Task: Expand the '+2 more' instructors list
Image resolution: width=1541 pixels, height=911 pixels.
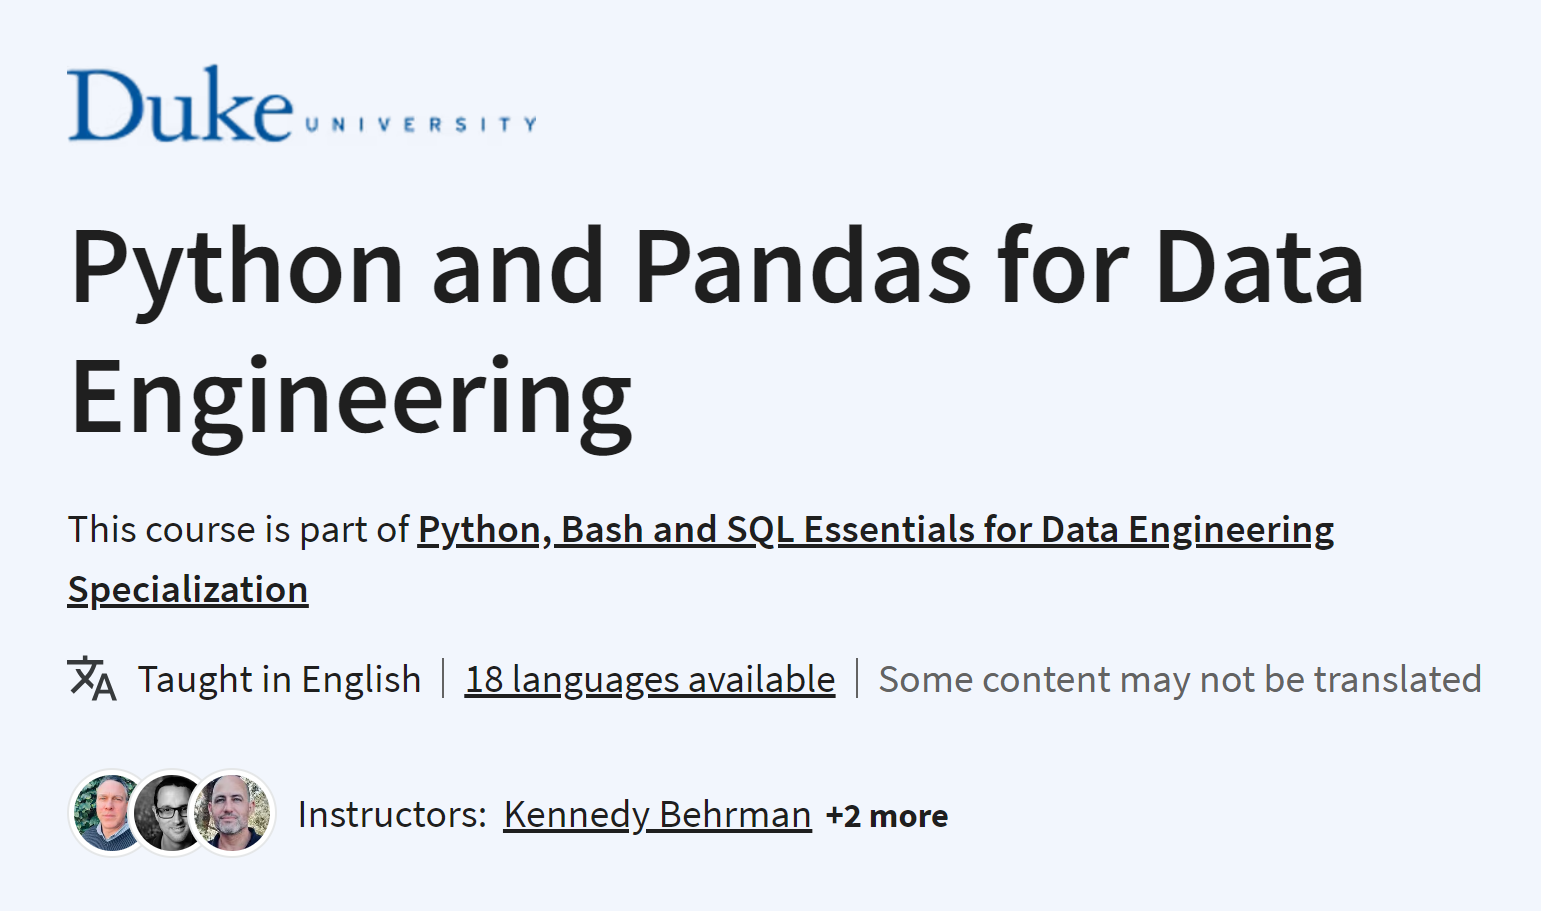Action: click(887, 816)
